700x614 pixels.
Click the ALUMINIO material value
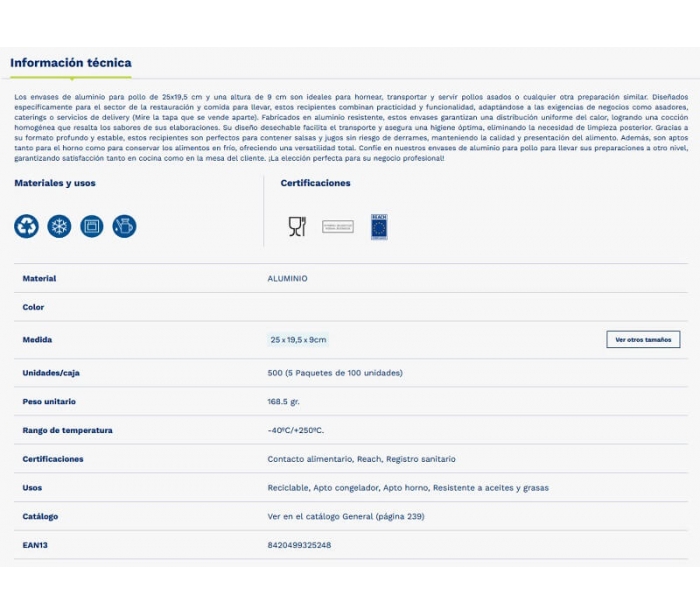[287, 279]
